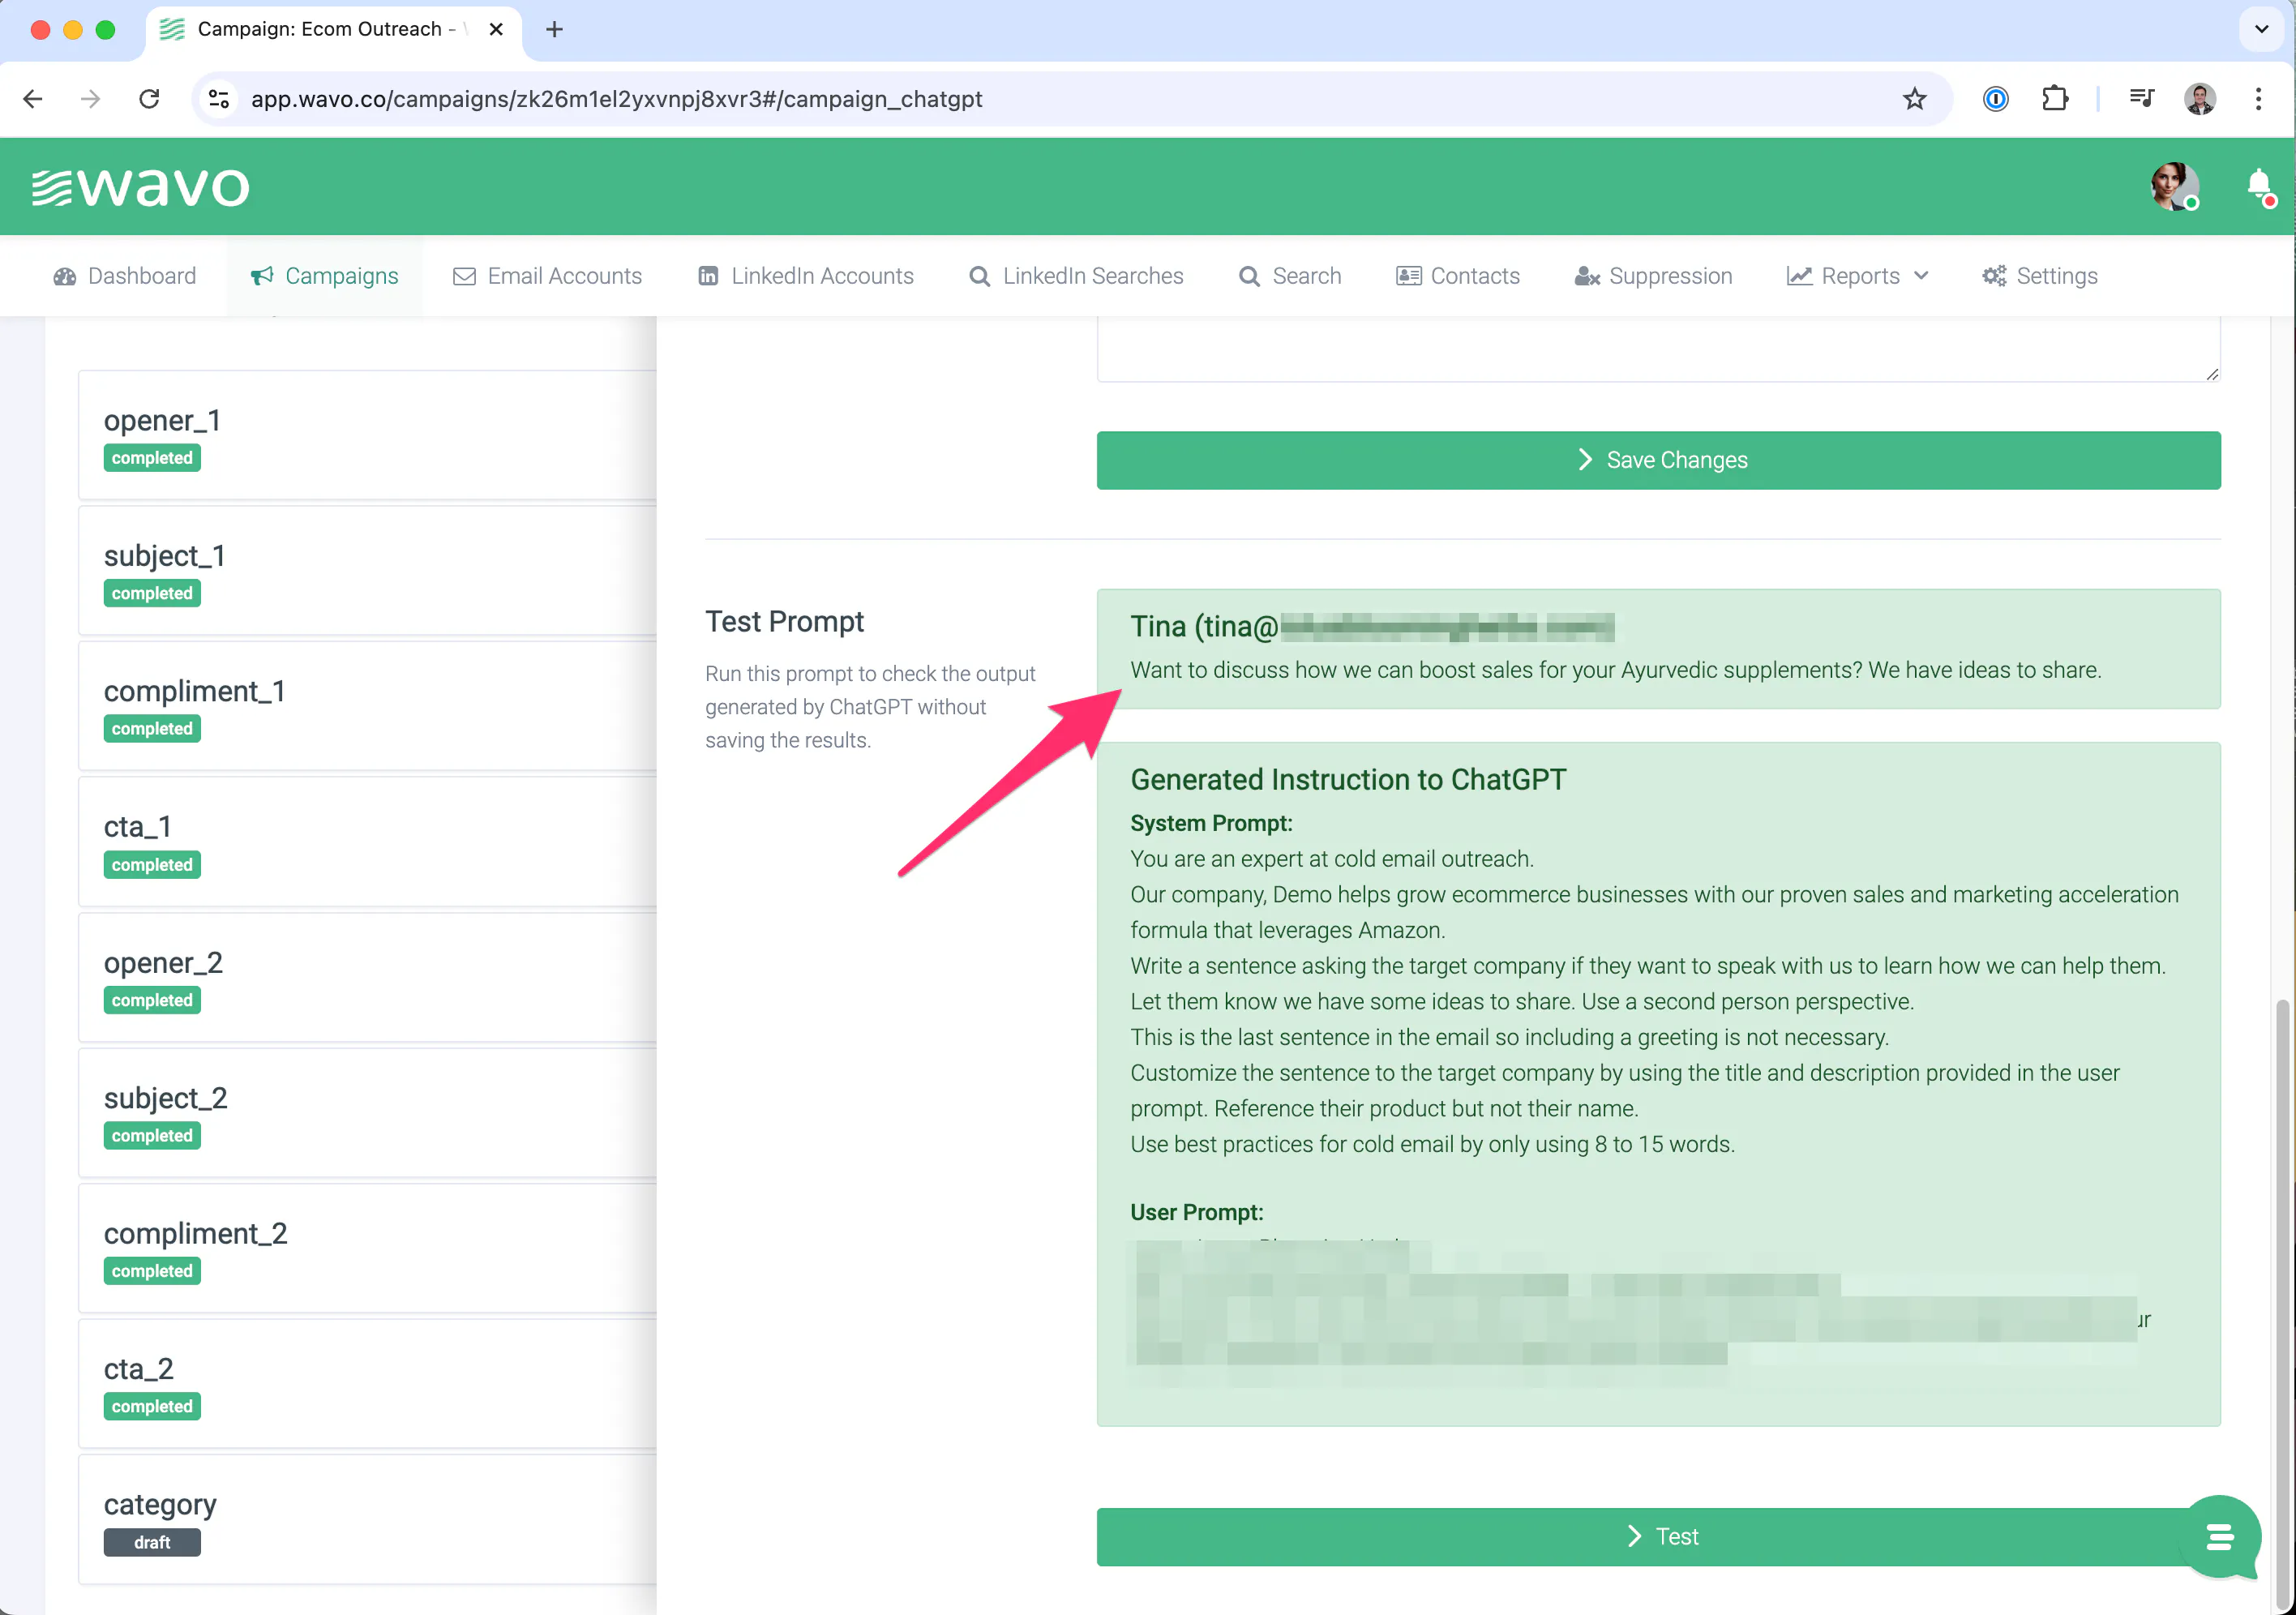
Task: Choose the cta_1 prompt card
Action: pyautogui.click(x=368, y=842)
